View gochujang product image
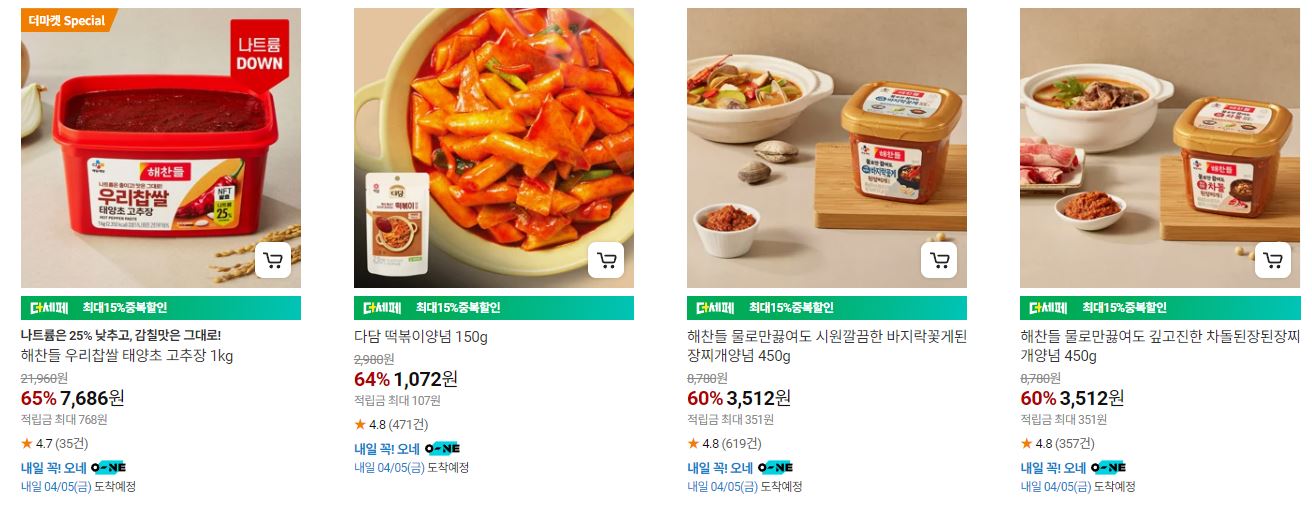 [x=161, y=148]
